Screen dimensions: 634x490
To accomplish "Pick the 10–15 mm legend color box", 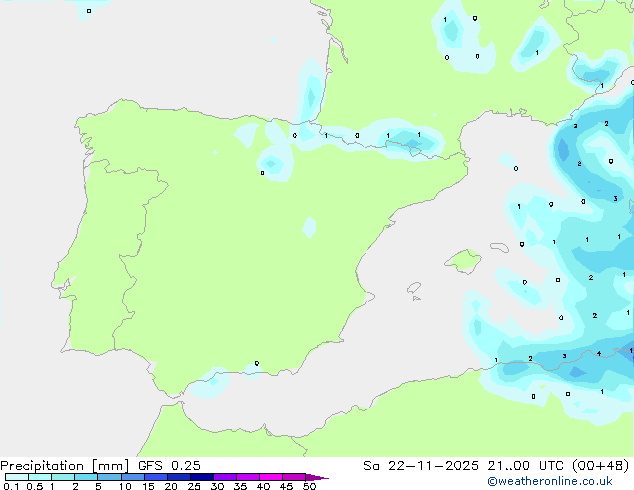I will click(132, 477).
